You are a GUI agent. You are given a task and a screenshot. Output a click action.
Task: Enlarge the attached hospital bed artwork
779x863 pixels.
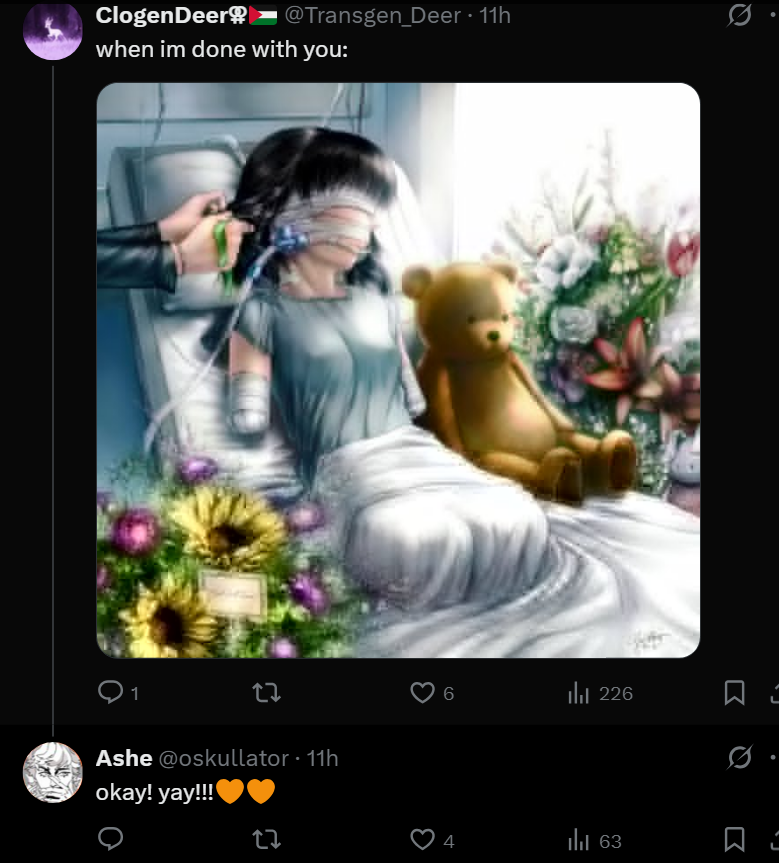pyautogui.click(x=398, y=370)
